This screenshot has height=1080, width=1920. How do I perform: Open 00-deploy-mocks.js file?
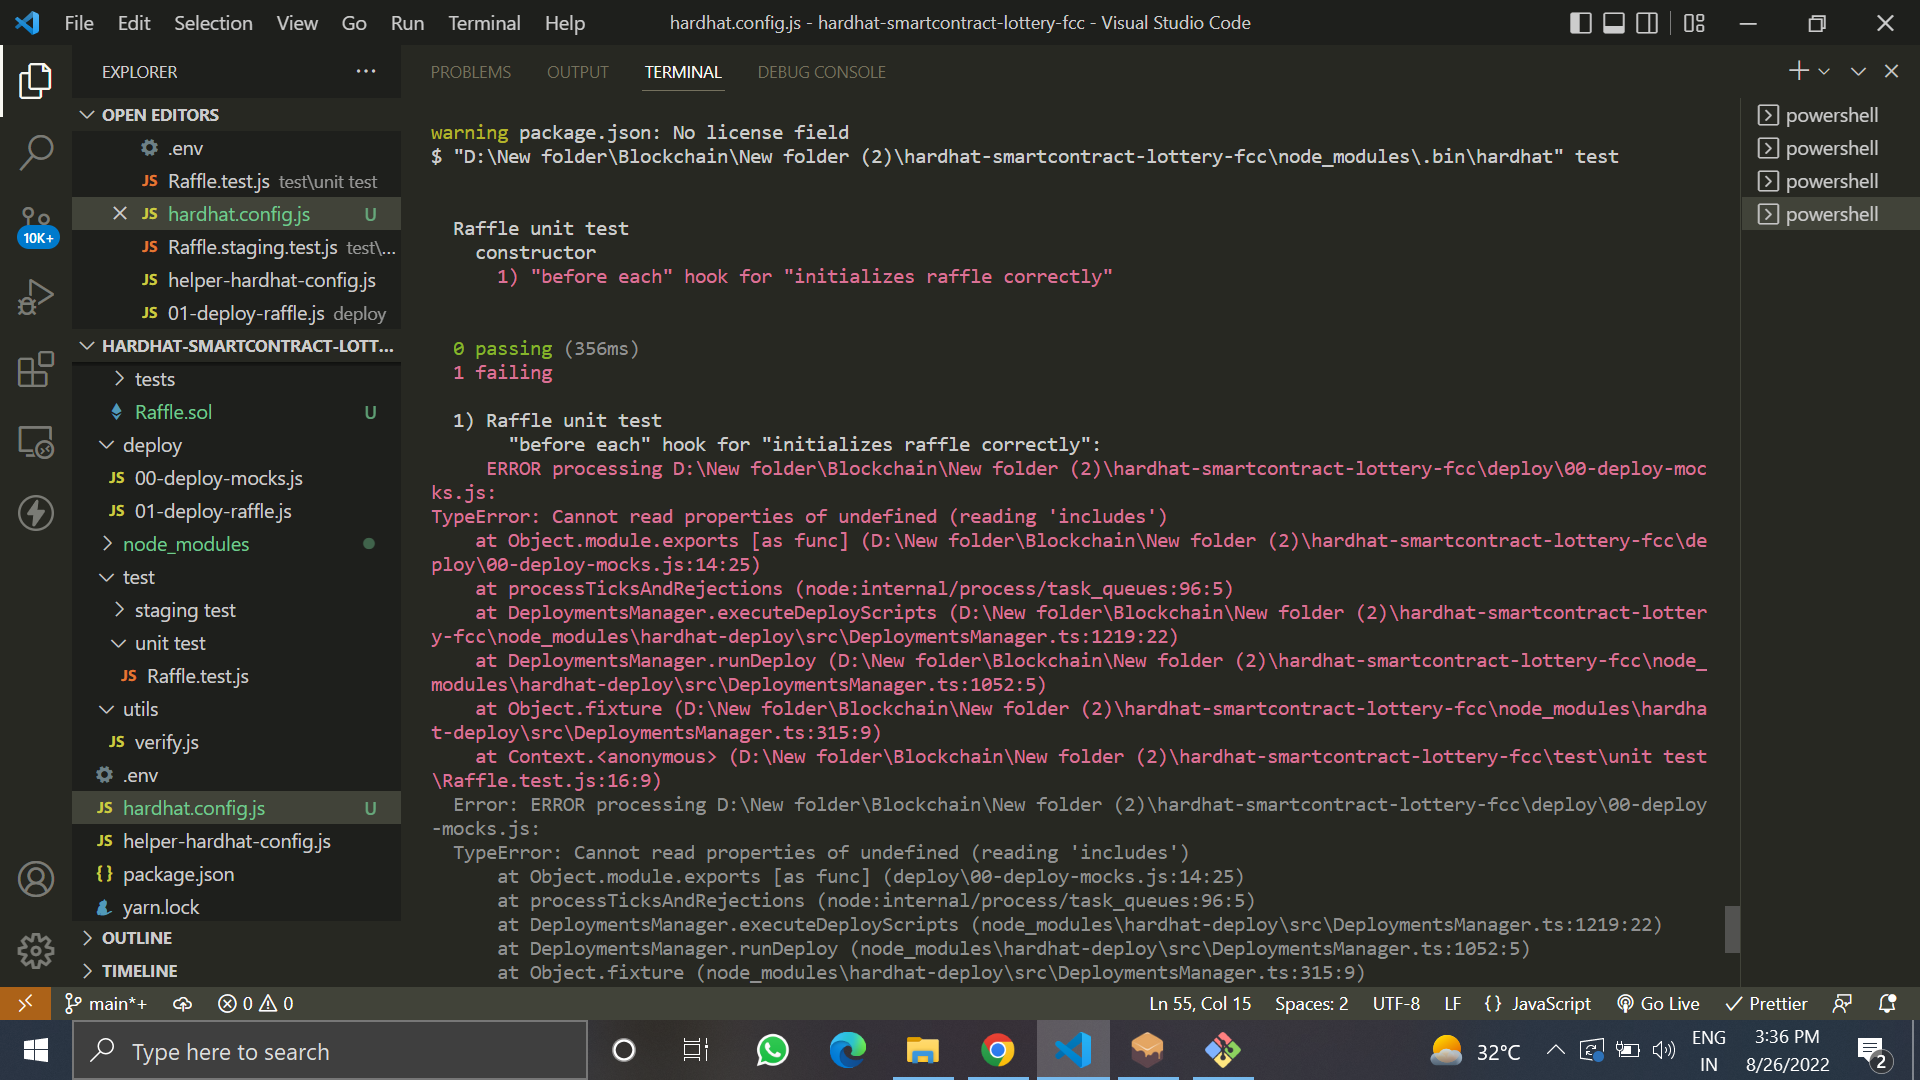tap(236, 478)
